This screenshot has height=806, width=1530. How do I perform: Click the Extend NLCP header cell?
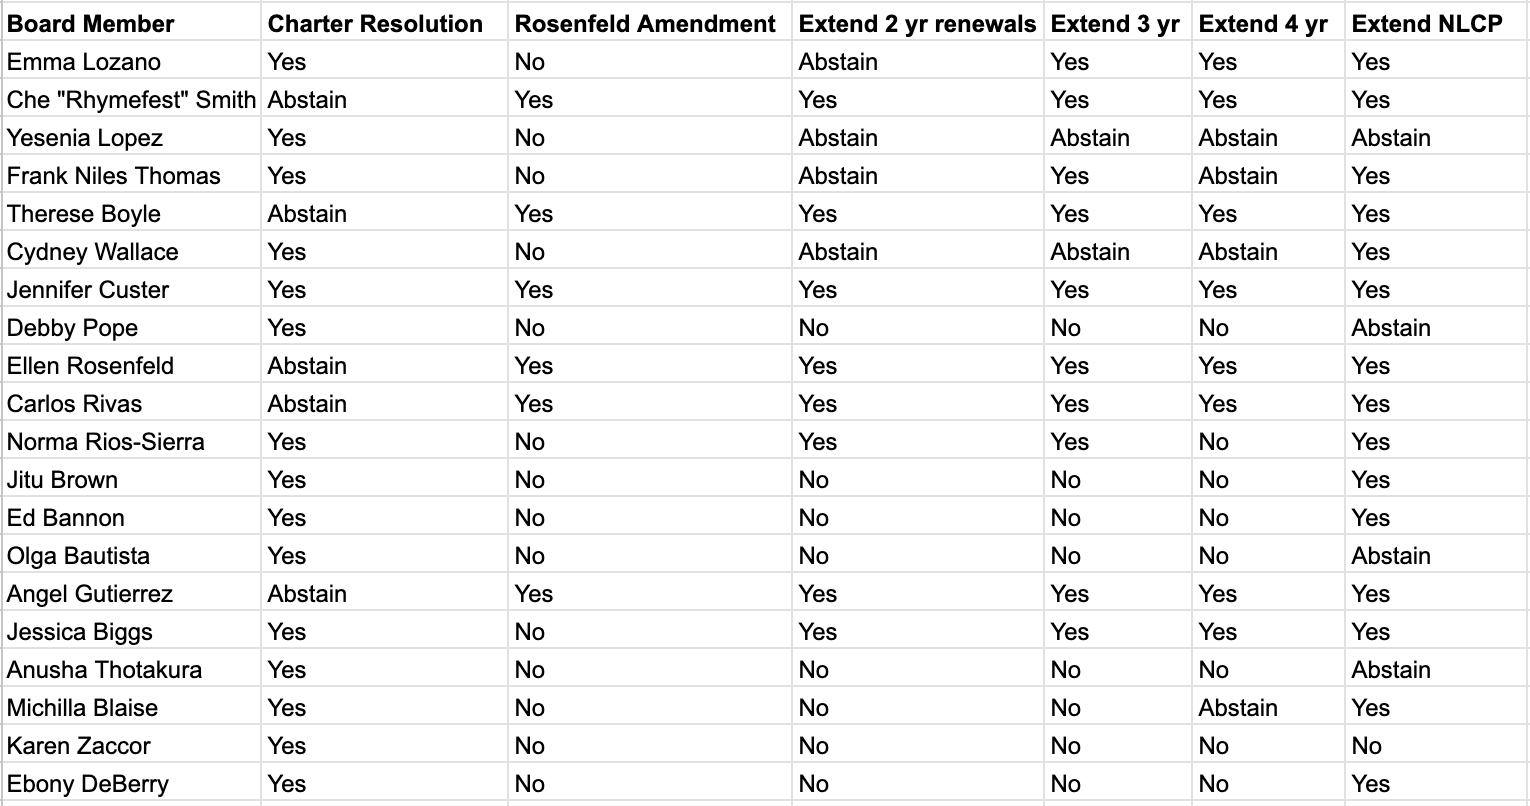tap(1437, 23)
